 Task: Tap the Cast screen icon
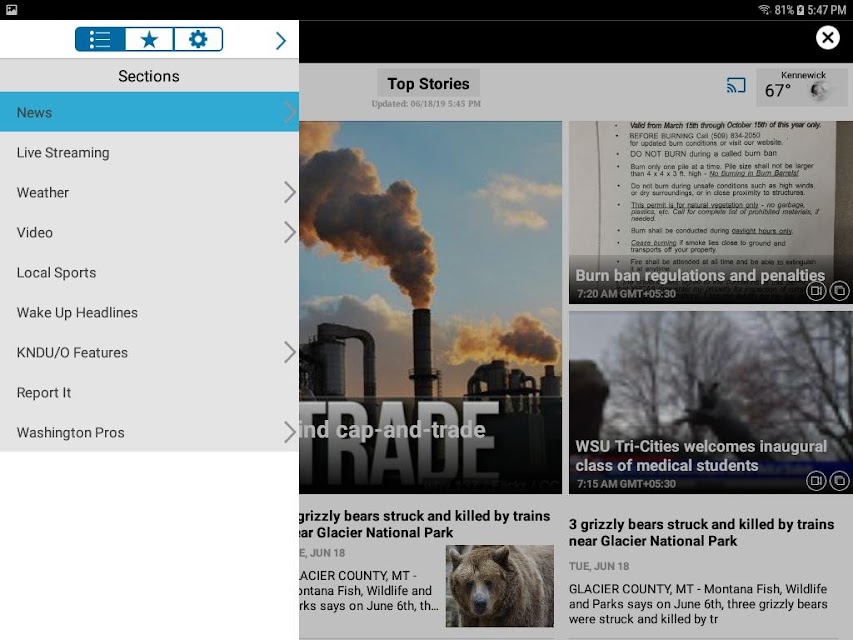pyautogui.click(x=736, y=85)
